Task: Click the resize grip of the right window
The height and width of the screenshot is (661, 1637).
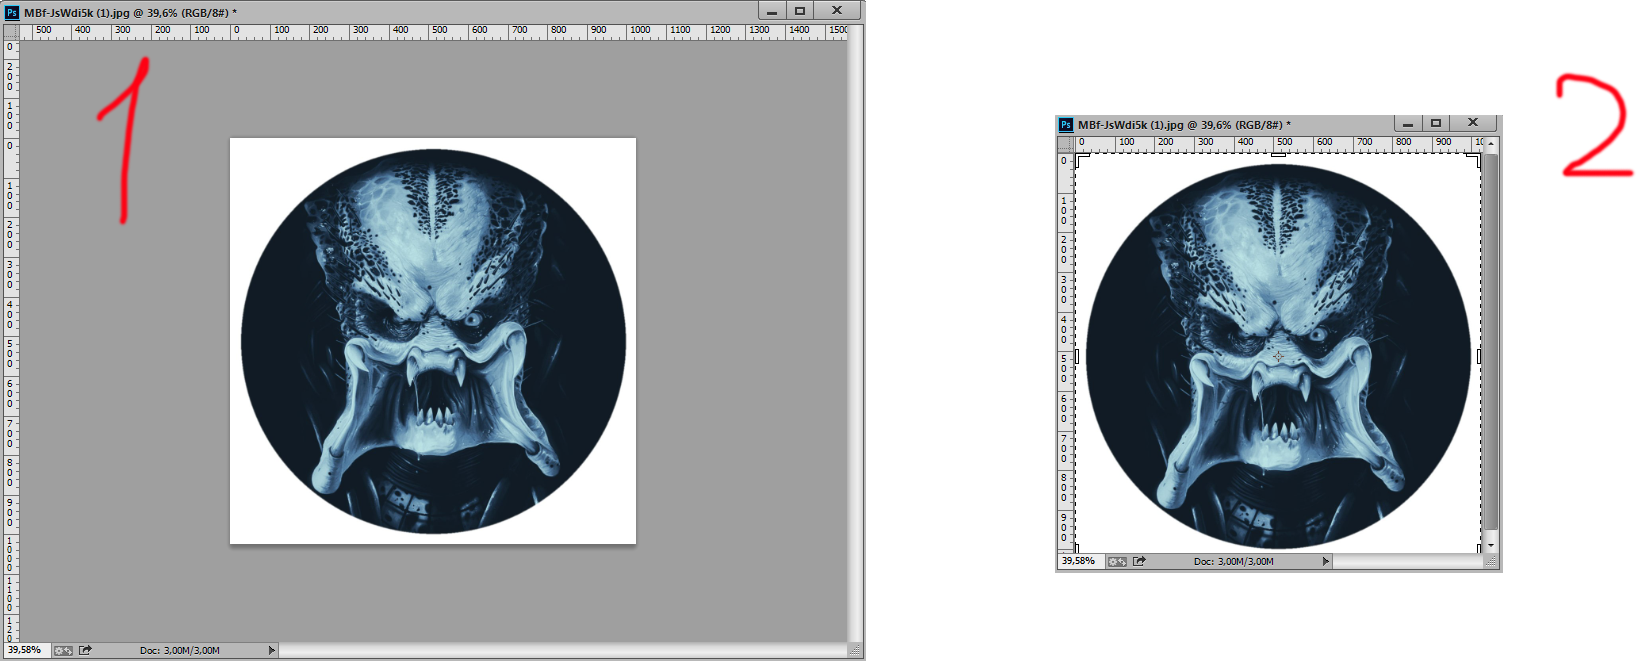Action: [1491, 562]
